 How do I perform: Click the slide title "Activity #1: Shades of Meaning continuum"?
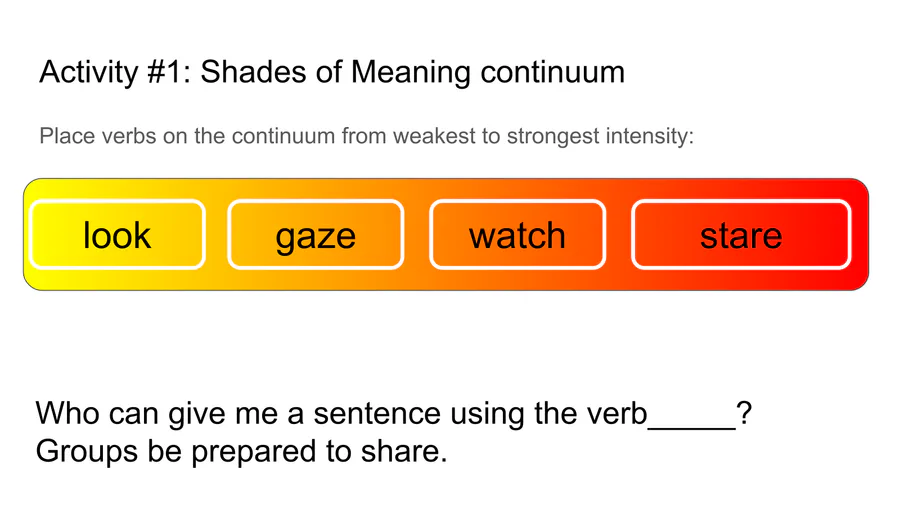tap(332, 72)
